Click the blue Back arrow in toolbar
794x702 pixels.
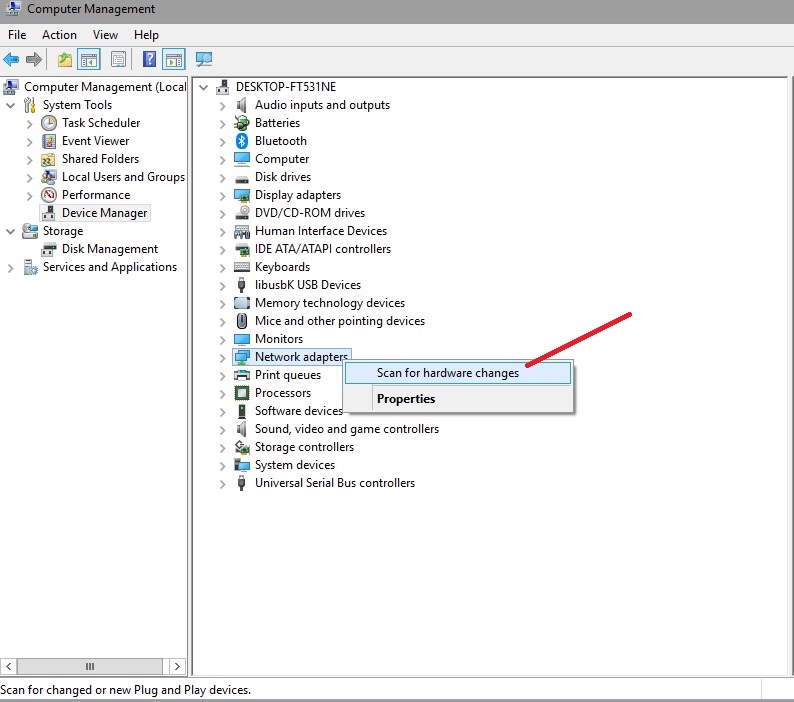point(12,60)
